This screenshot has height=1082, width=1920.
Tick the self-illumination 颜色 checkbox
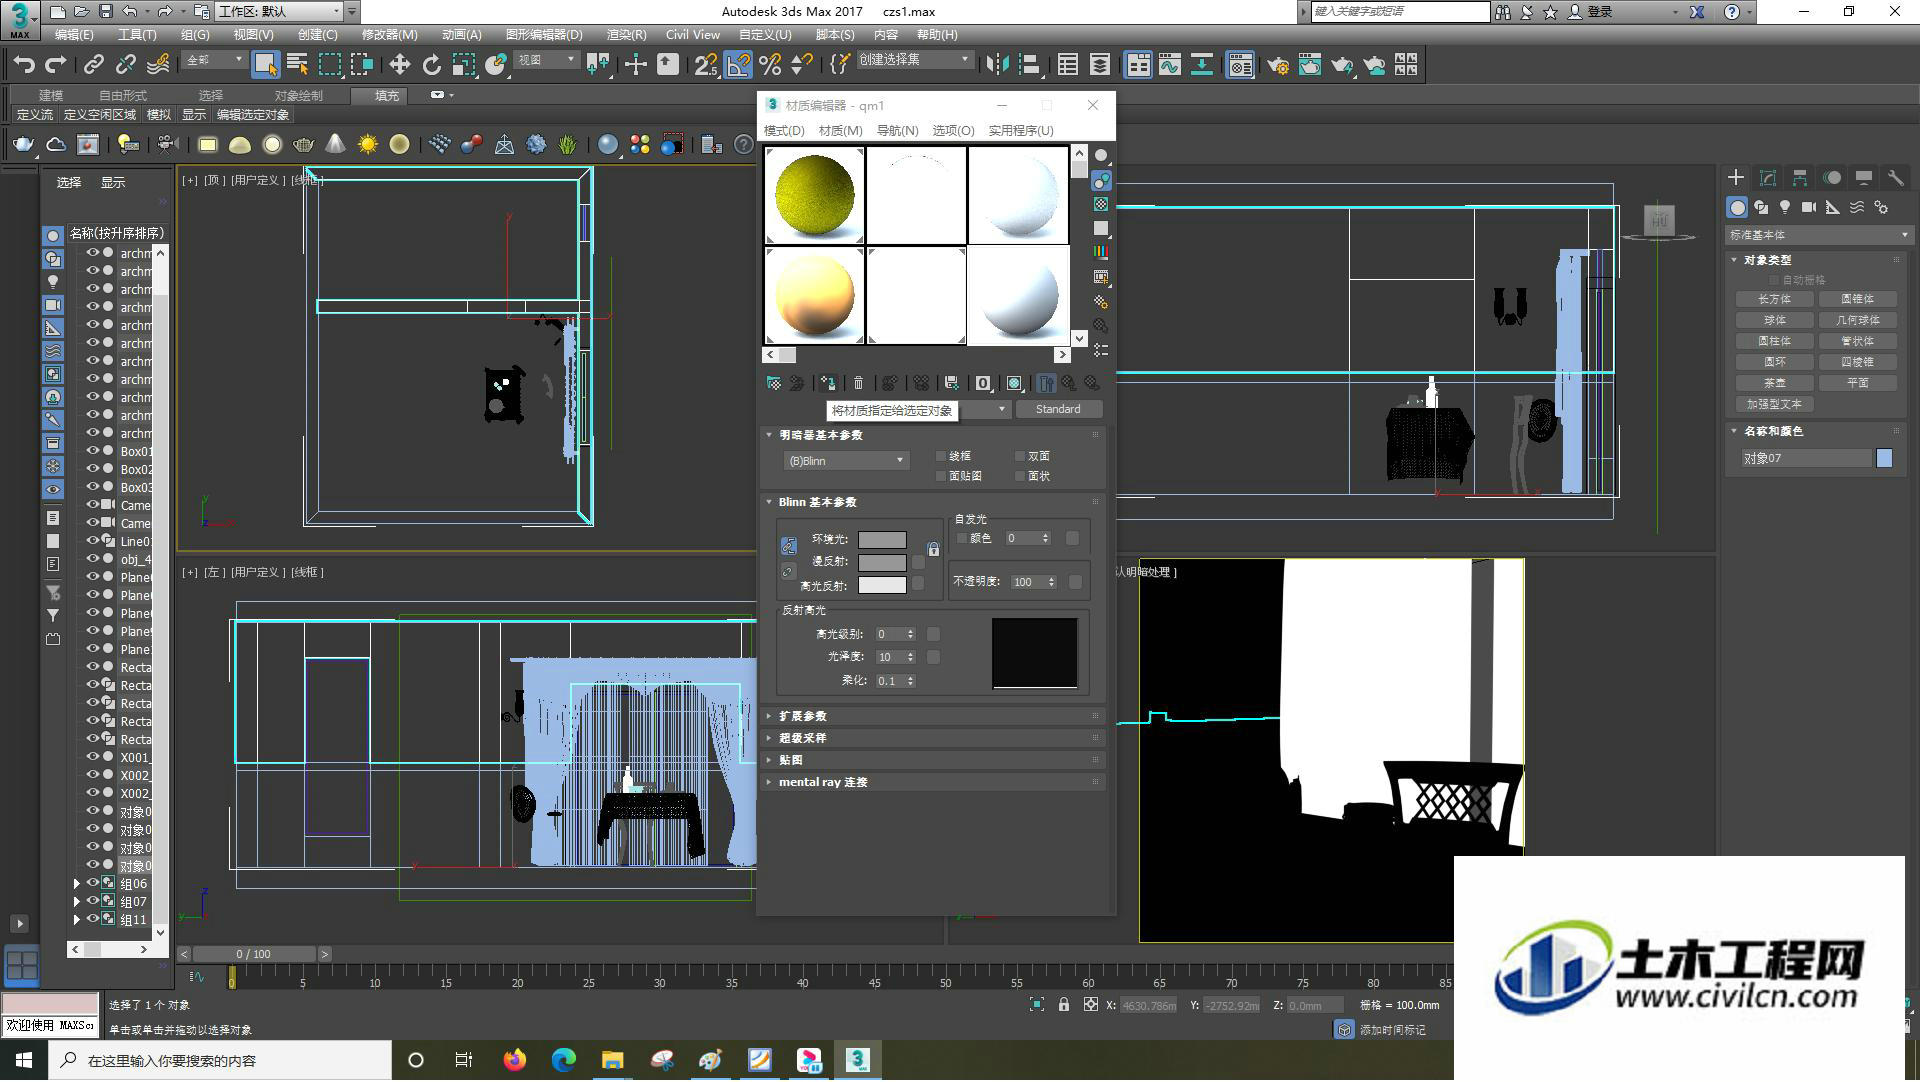coord(962,538)
